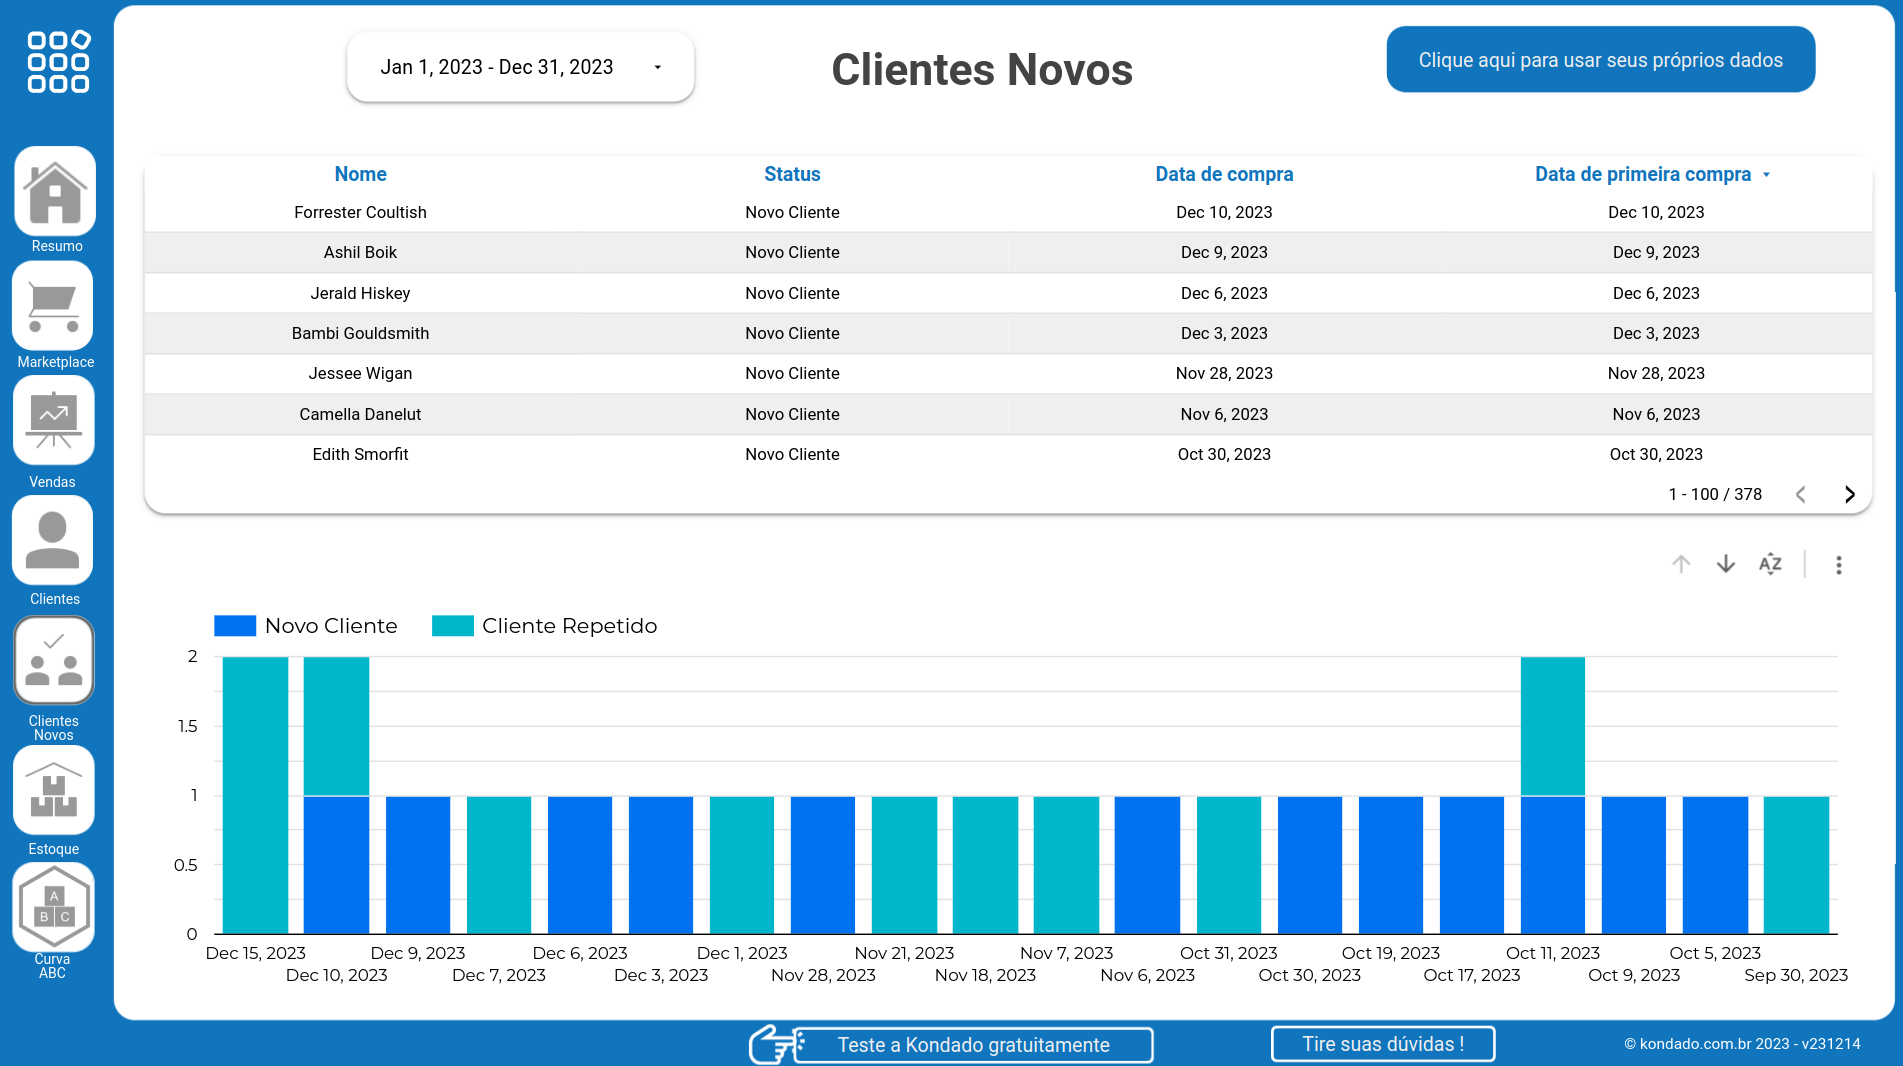Navigate to the Vendas section

pyautogui.click(x=52, y=421)
